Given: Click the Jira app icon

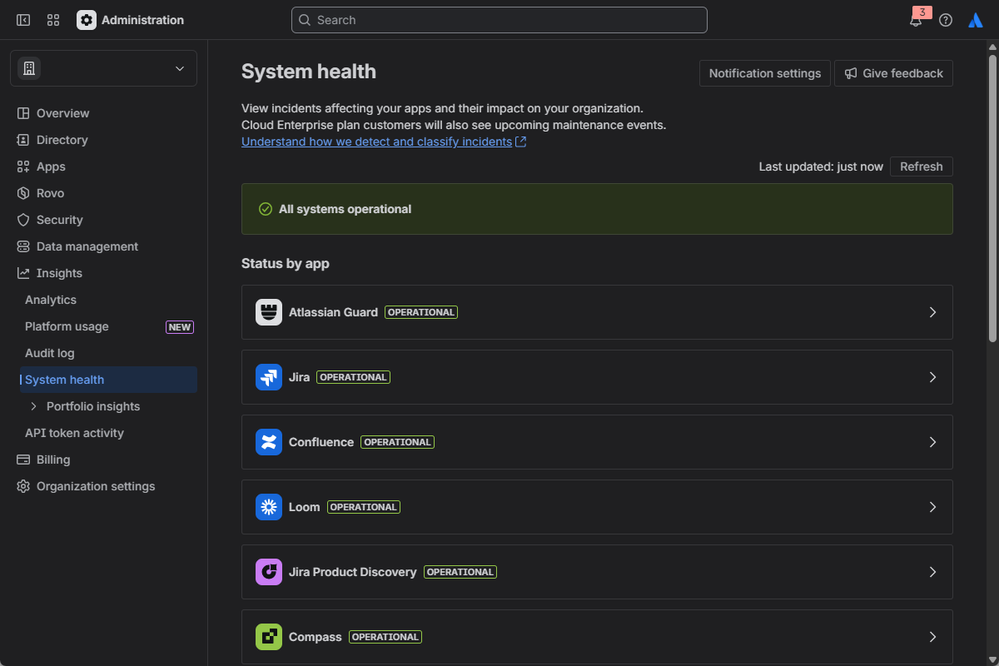Looking at the screenshot, I should [x=269, y=377].
